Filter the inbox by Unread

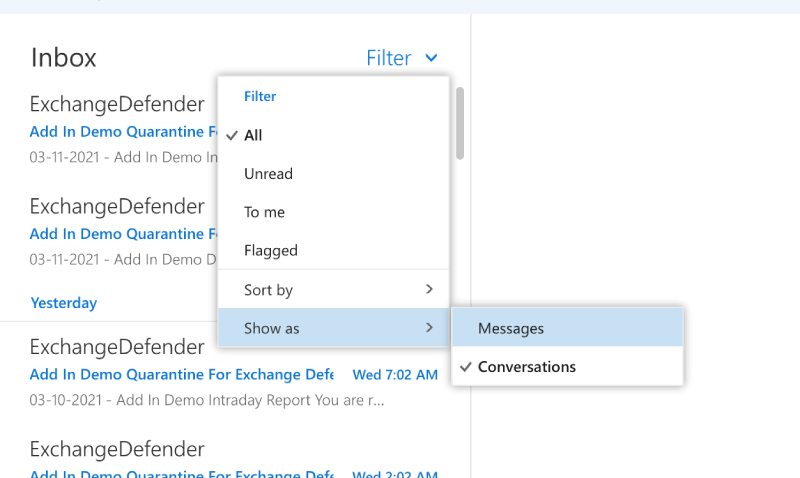(x=268, y=174)
